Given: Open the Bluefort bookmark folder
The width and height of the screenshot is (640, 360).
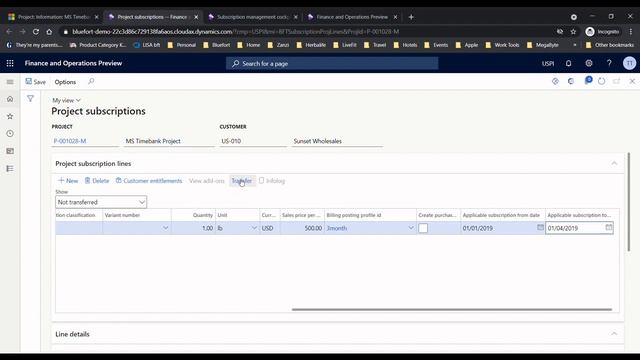Looking at the screenshot, I should (216, 45).
